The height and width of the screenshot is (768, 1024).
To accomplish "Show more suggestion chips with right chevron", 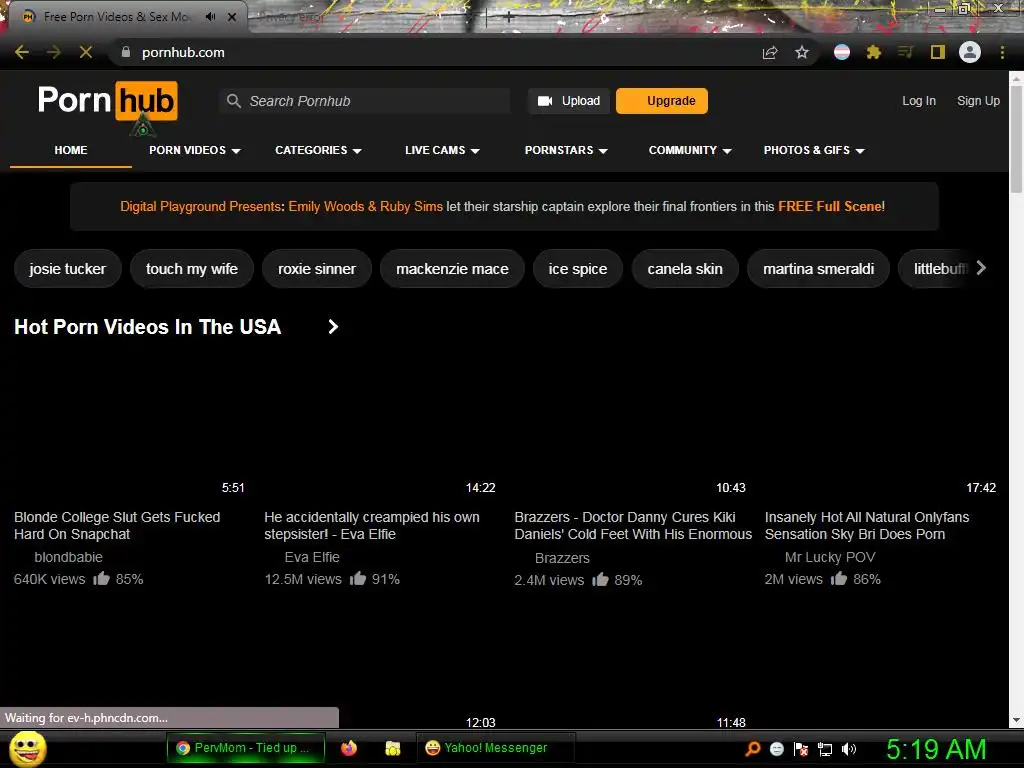I will tap(981, 268).
